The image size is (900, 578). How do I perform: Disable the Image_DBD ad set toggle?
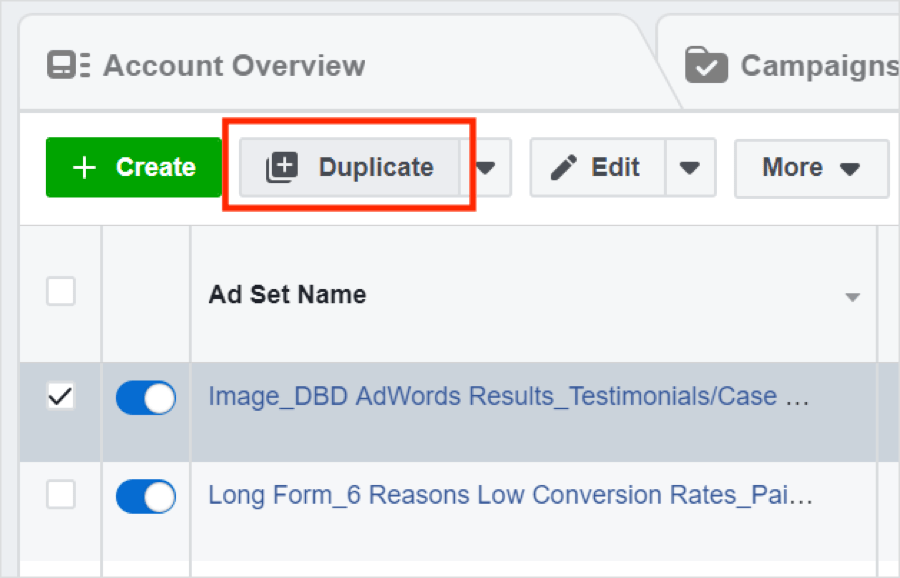[145, 397]
